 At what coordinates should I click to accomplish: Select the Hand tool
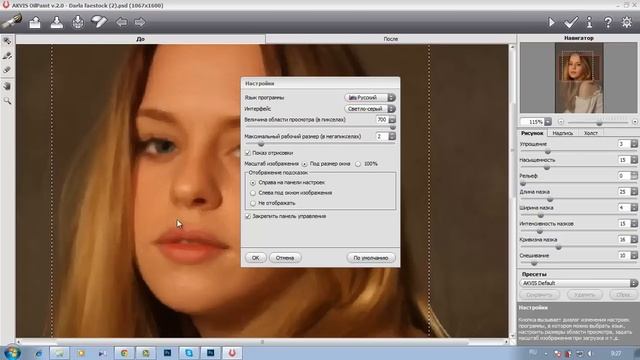[x=7, y=86]
